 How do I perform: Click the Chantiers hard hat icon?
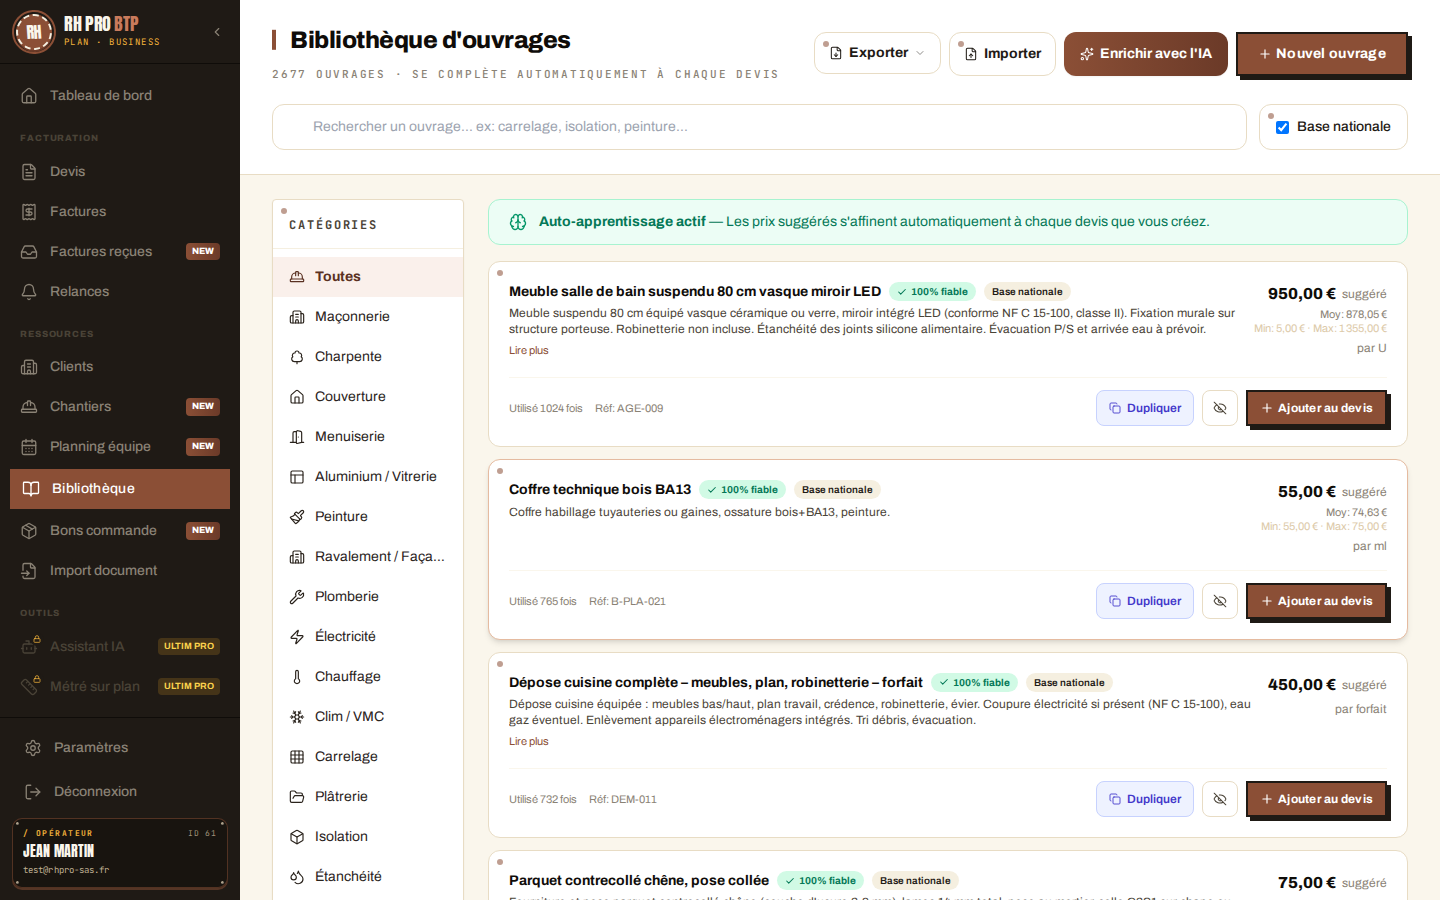[30, 406]
